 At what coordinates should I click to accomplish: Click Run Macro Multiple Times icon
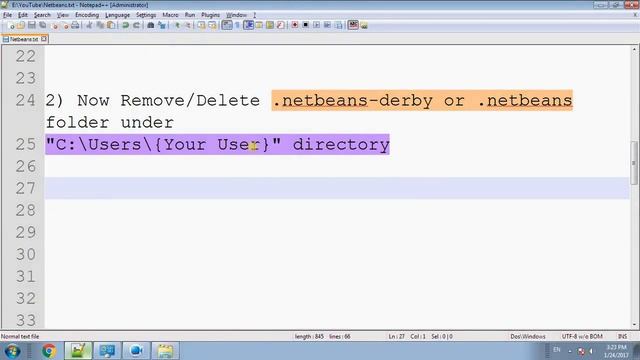click(327, 25)
